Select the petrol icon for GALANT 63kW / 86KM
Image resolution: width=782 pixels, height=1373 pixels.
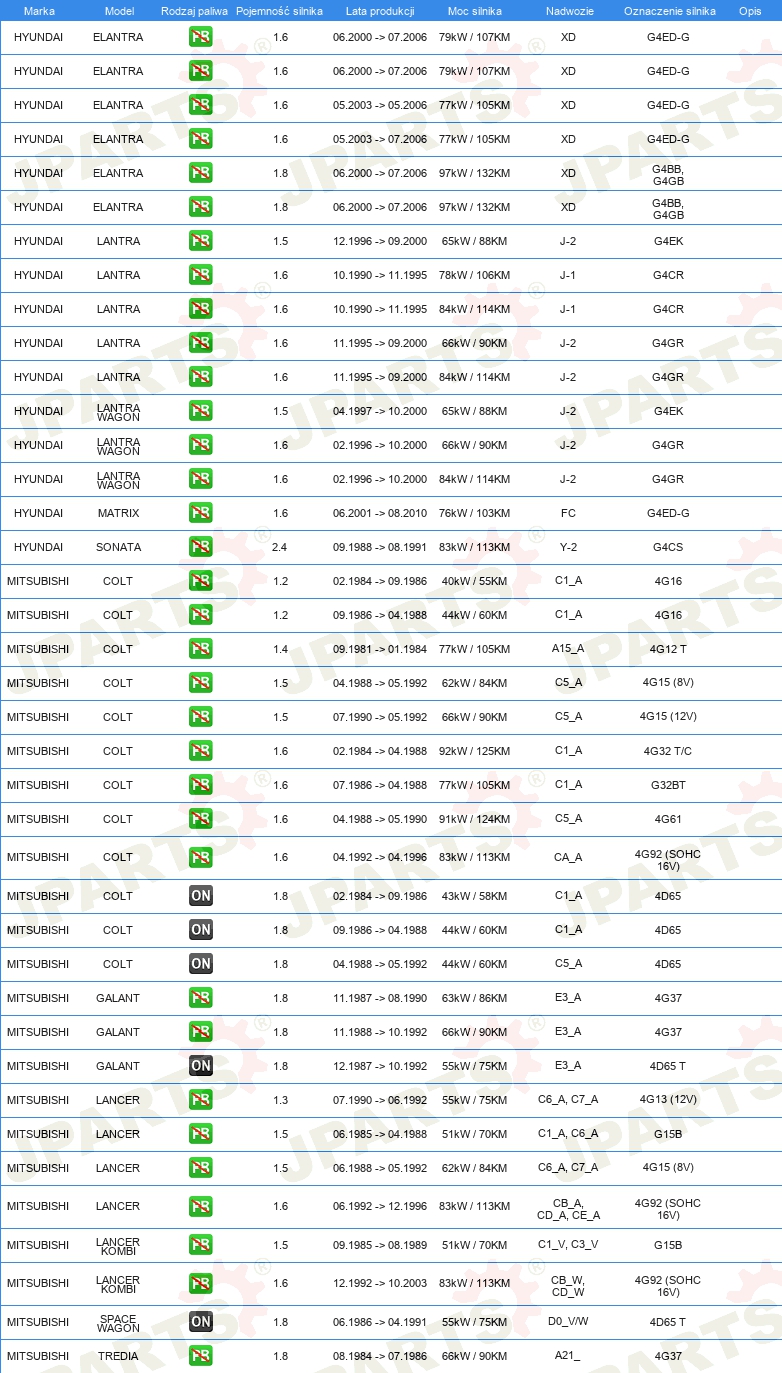click(201, 998)
